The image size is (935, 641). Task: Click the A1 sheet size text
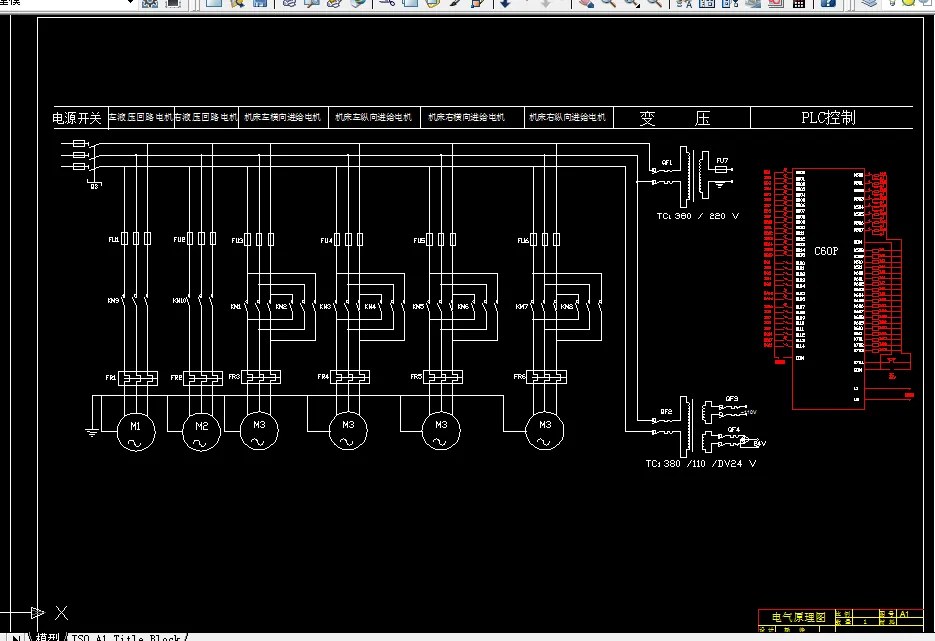pos(904,614)
